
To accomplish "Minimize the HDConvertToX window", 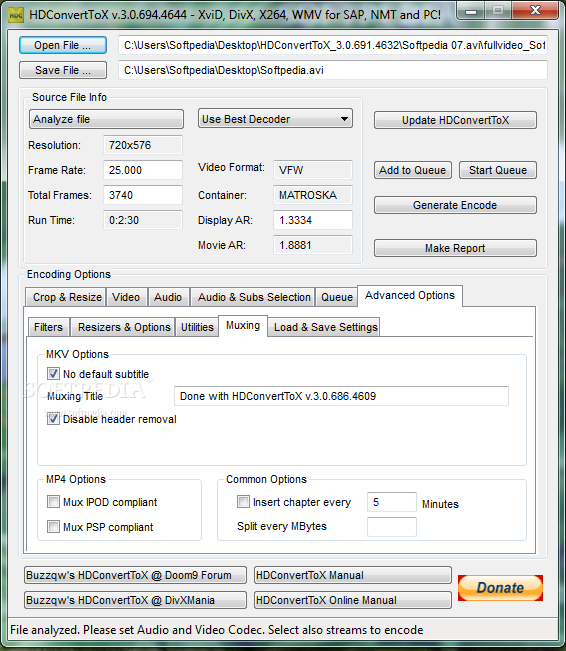I will [471, 11].
